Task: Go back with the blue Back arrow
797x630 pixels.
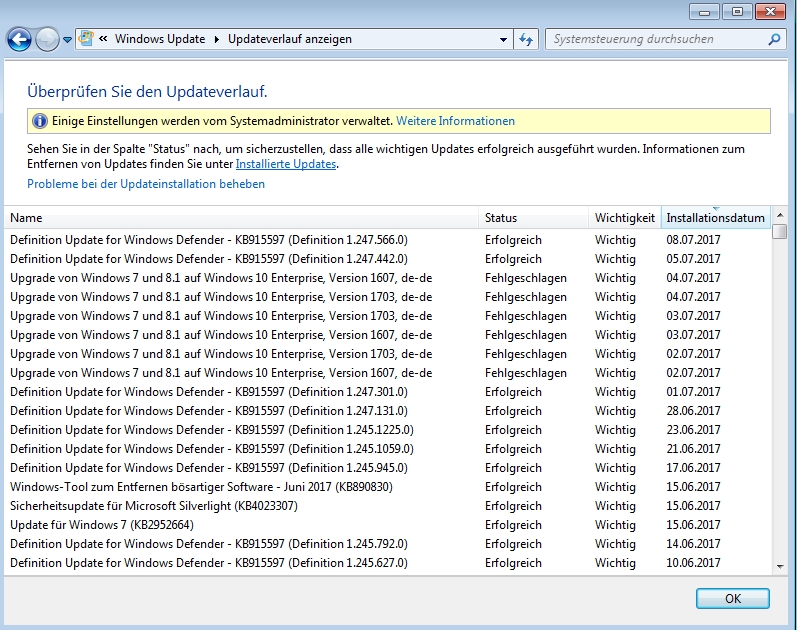Action: [19, 39]
